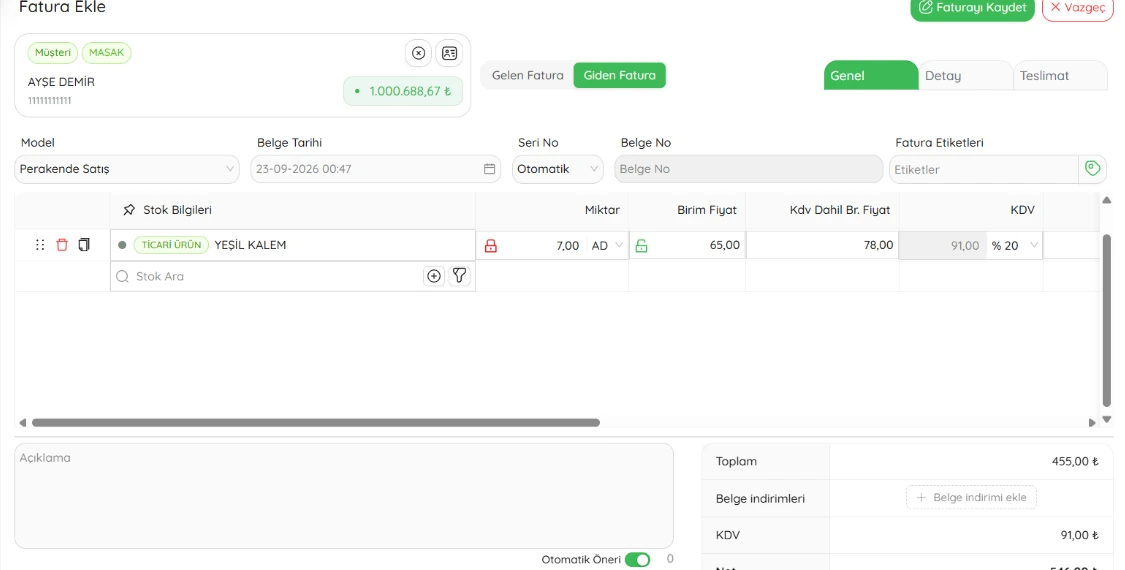
Task: Toggle the Otomatik Öneri switch
Action: 637,559
